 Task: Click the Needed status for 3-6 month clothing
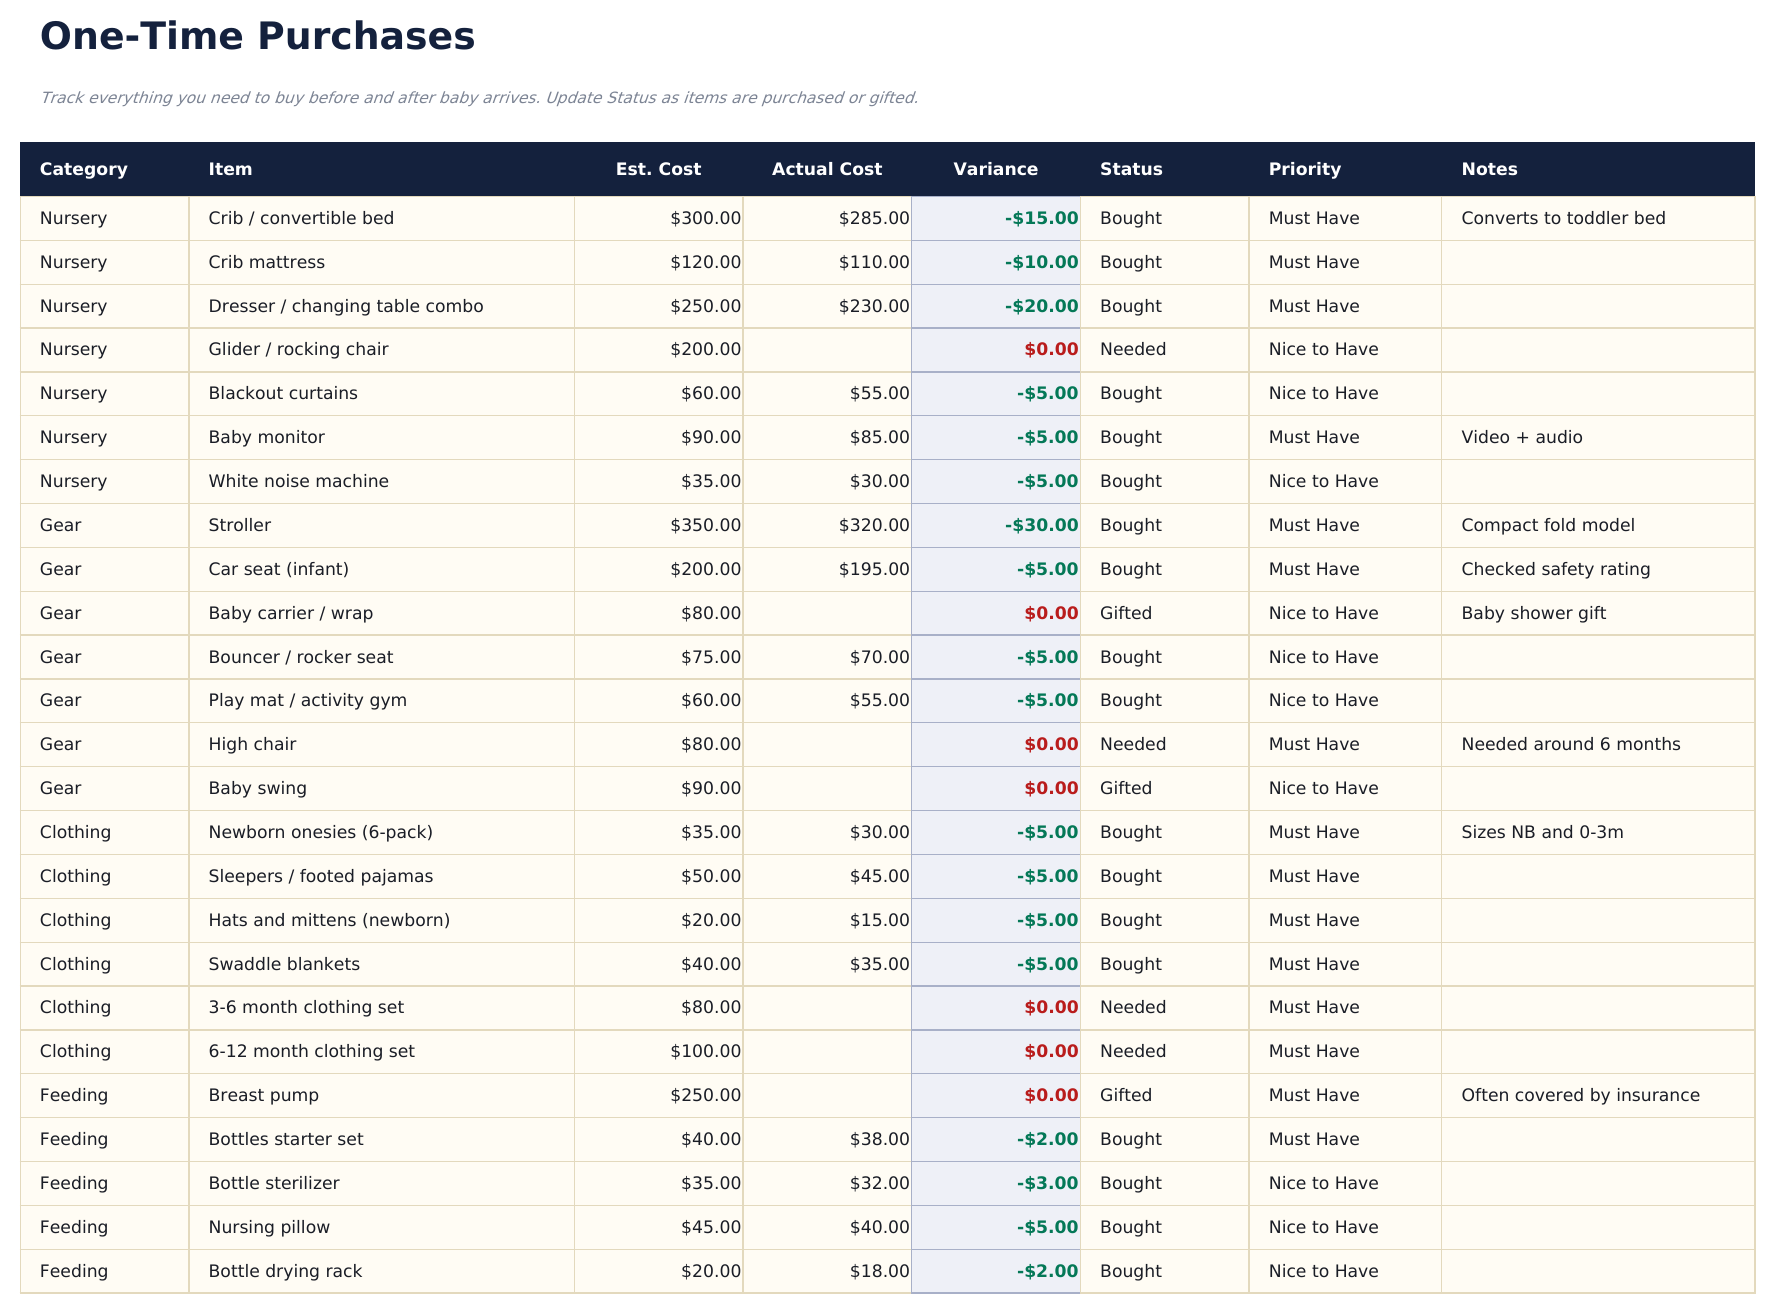[x=1132, y=1007]
